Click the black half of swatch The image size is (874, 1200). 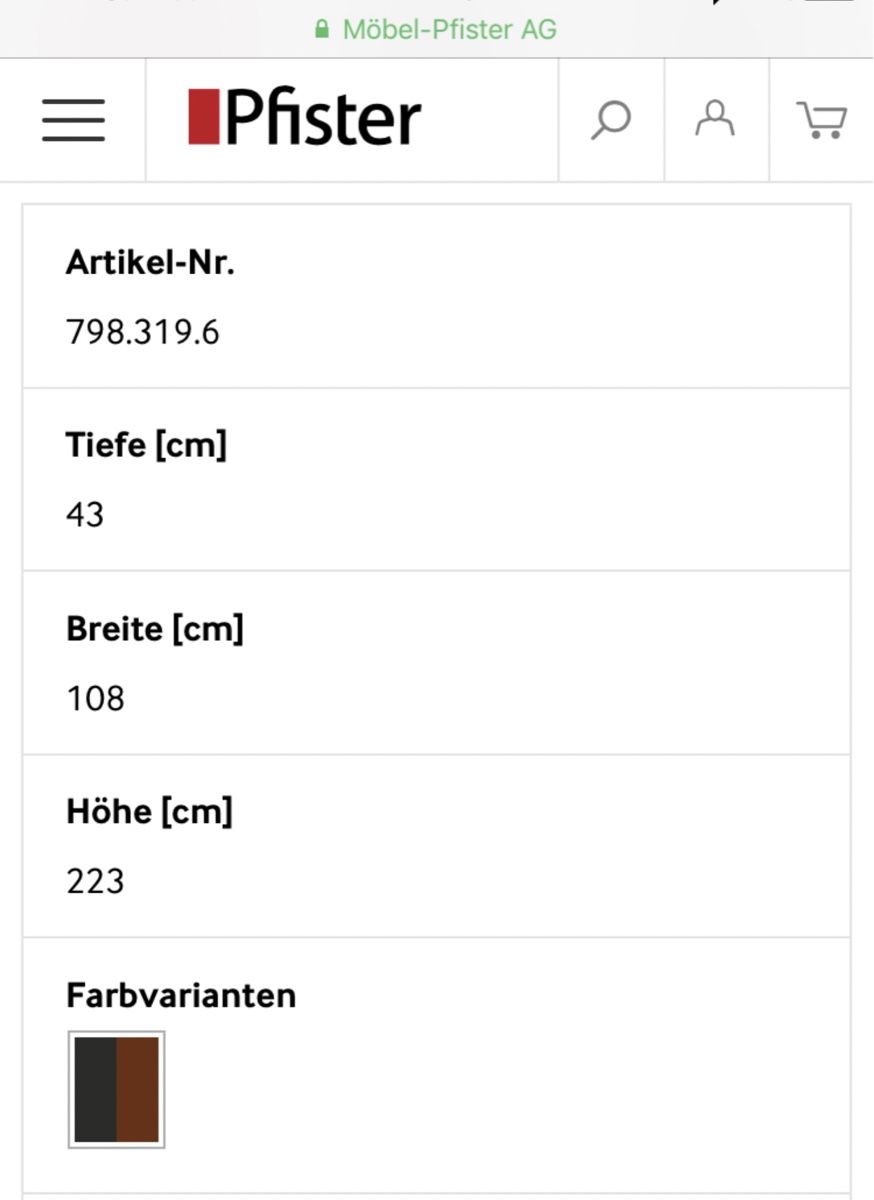95,1090
